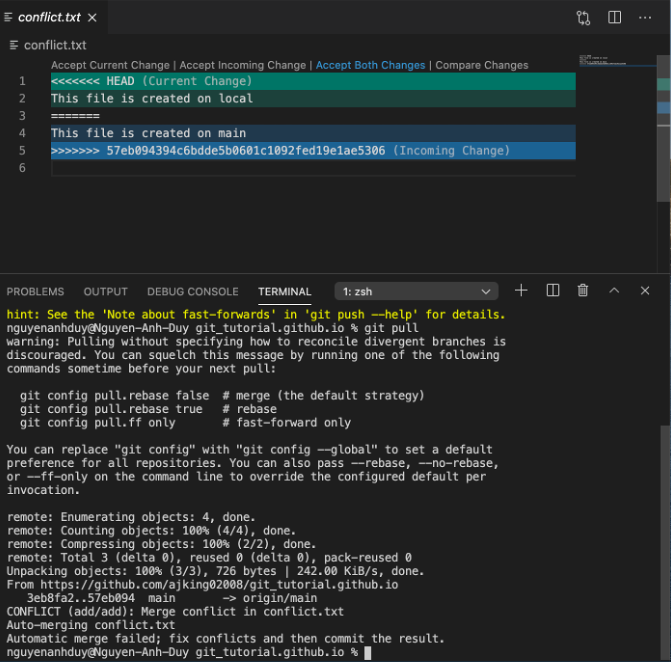Switch to the OUTPUT tab
This screenshot has height=662, width=672.
click(x=105, y=291)
